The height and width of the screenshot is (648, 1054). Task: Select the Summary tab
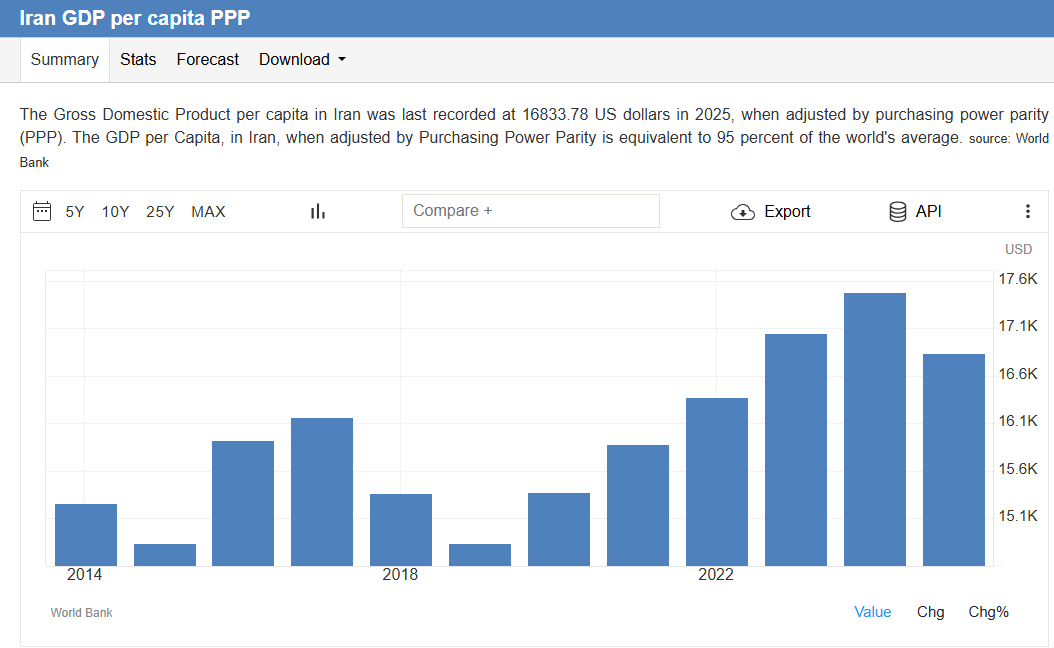65,59
